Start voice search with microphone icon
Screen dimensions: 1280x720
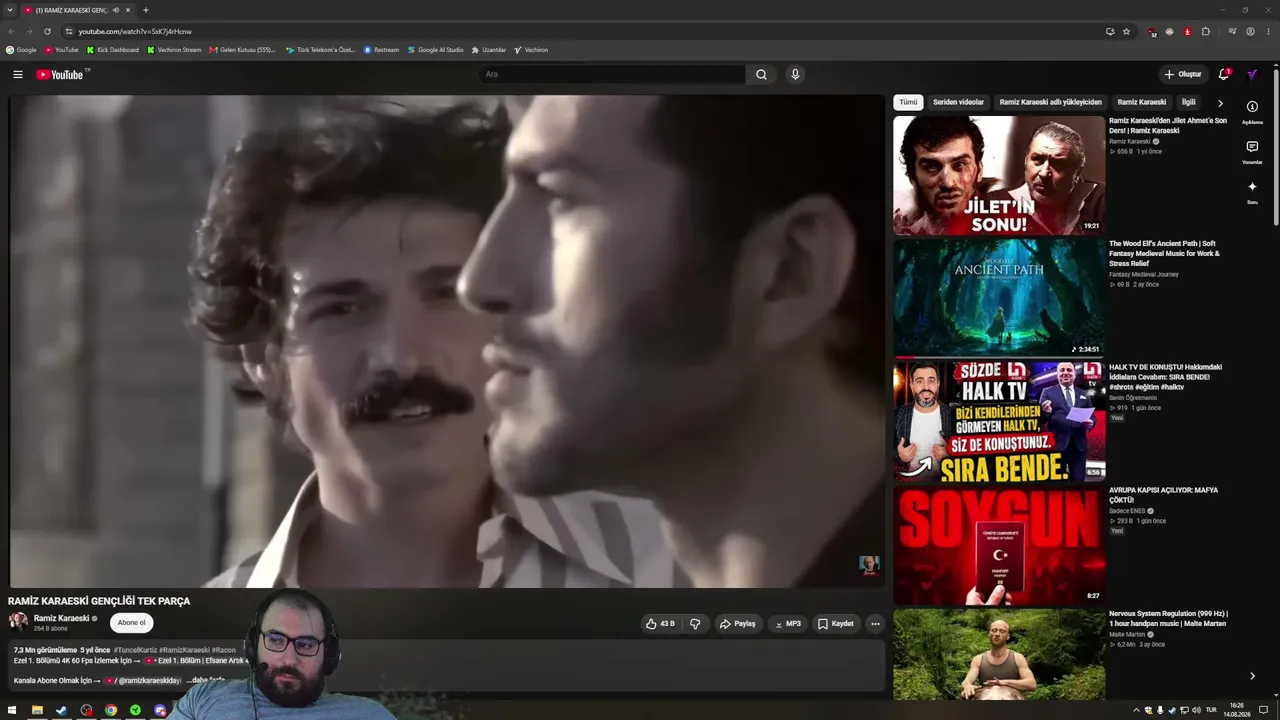pyautogui.click(x=795, y=74)
